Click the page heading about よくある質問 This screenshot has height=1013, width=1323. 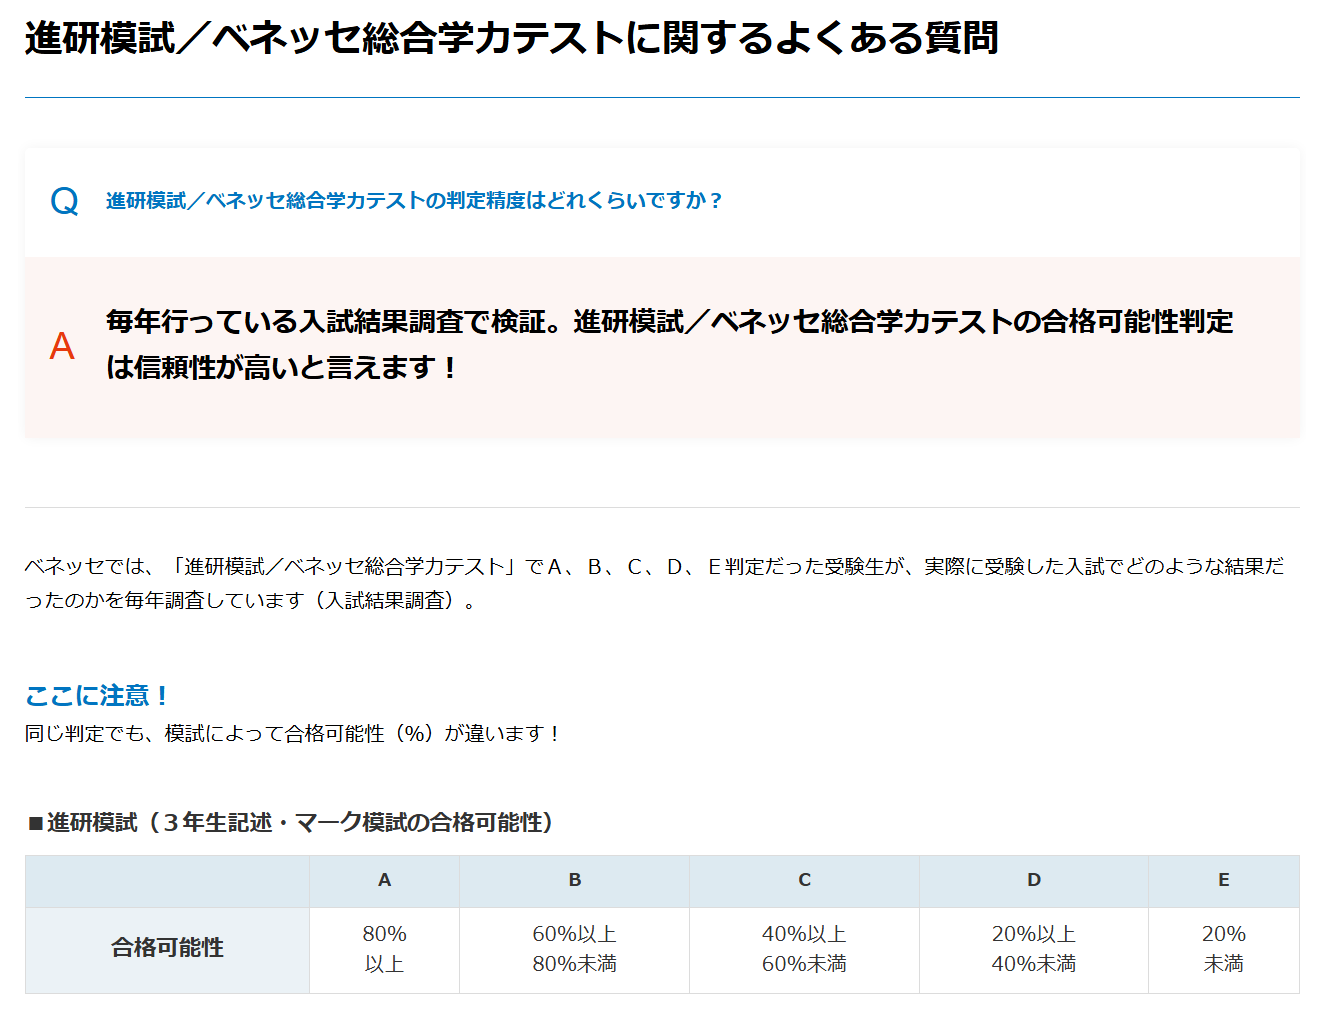click(x=511, y=39)
